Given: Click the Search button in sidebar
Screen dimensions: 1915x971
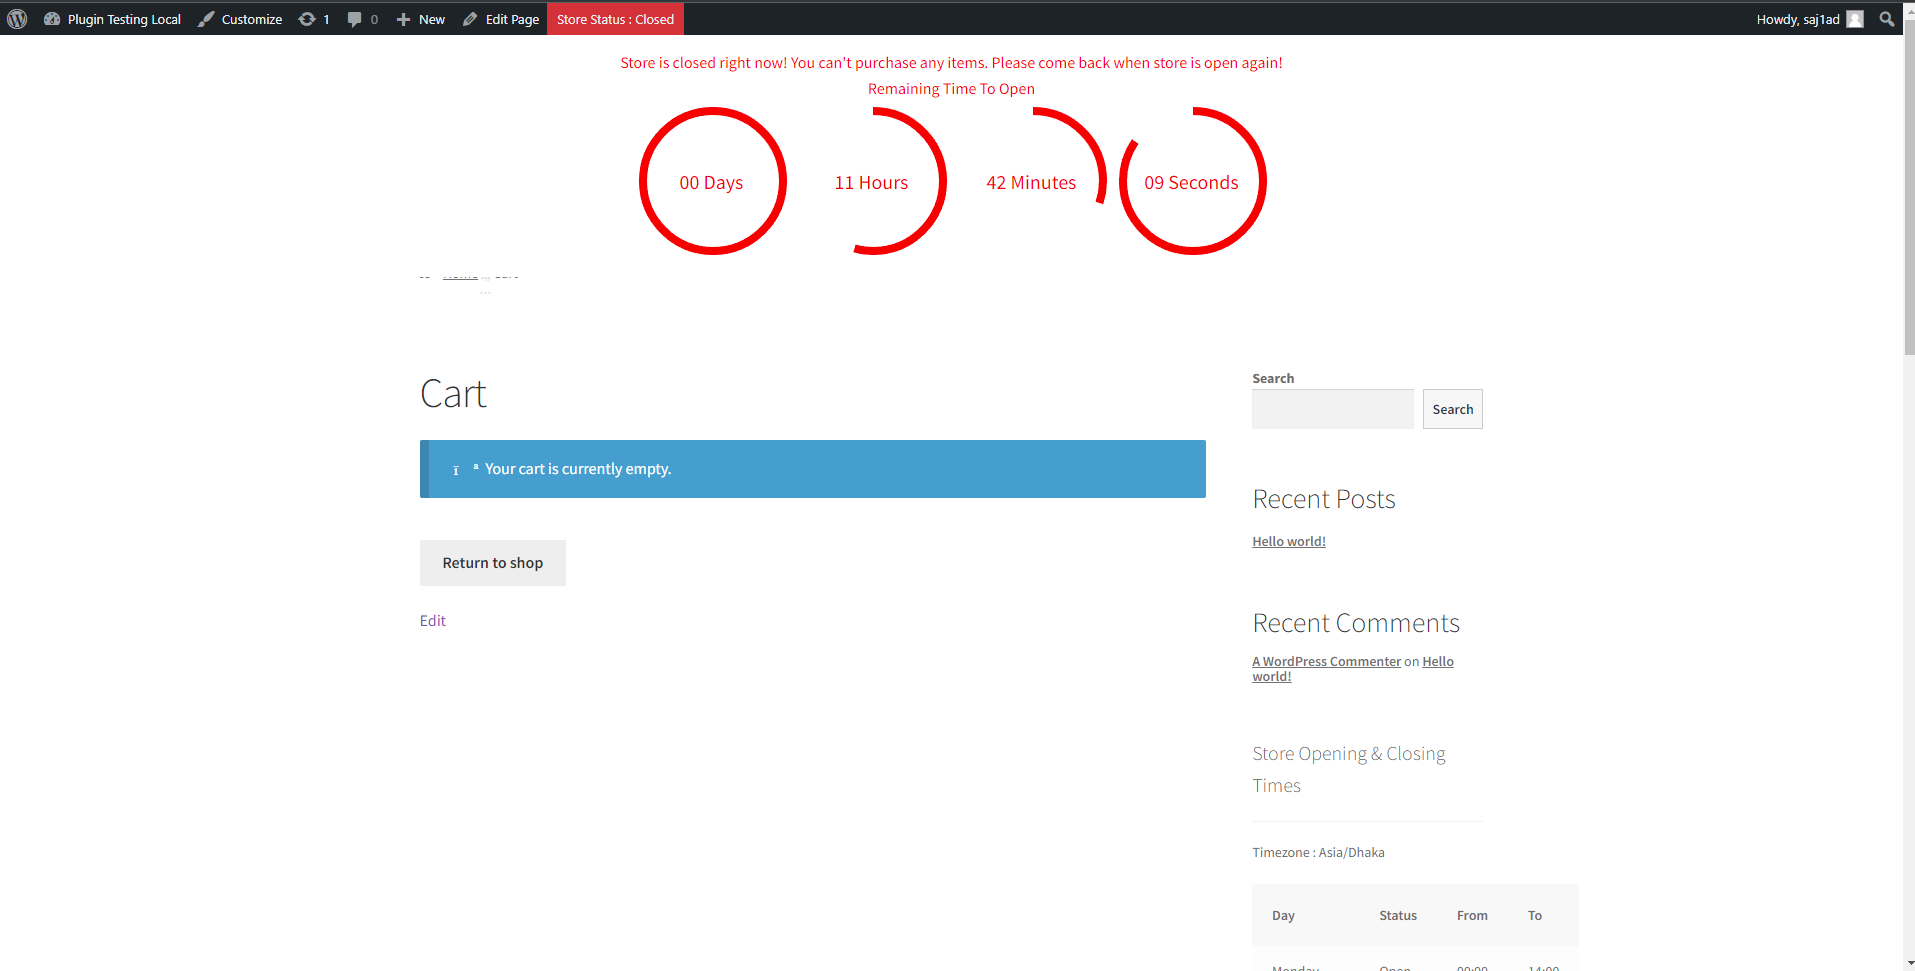Looking at the screenshot, I should click(x=1453, y=409).
